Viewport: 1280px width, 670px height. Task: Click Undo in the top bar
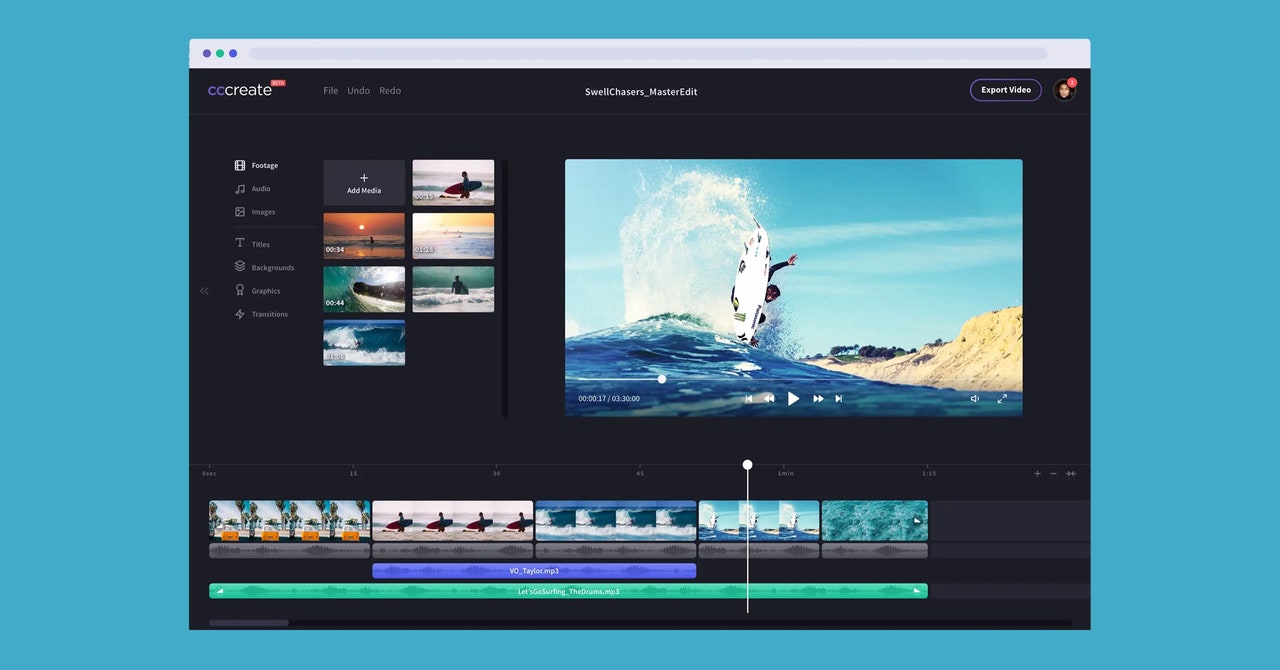click(358, 91)
